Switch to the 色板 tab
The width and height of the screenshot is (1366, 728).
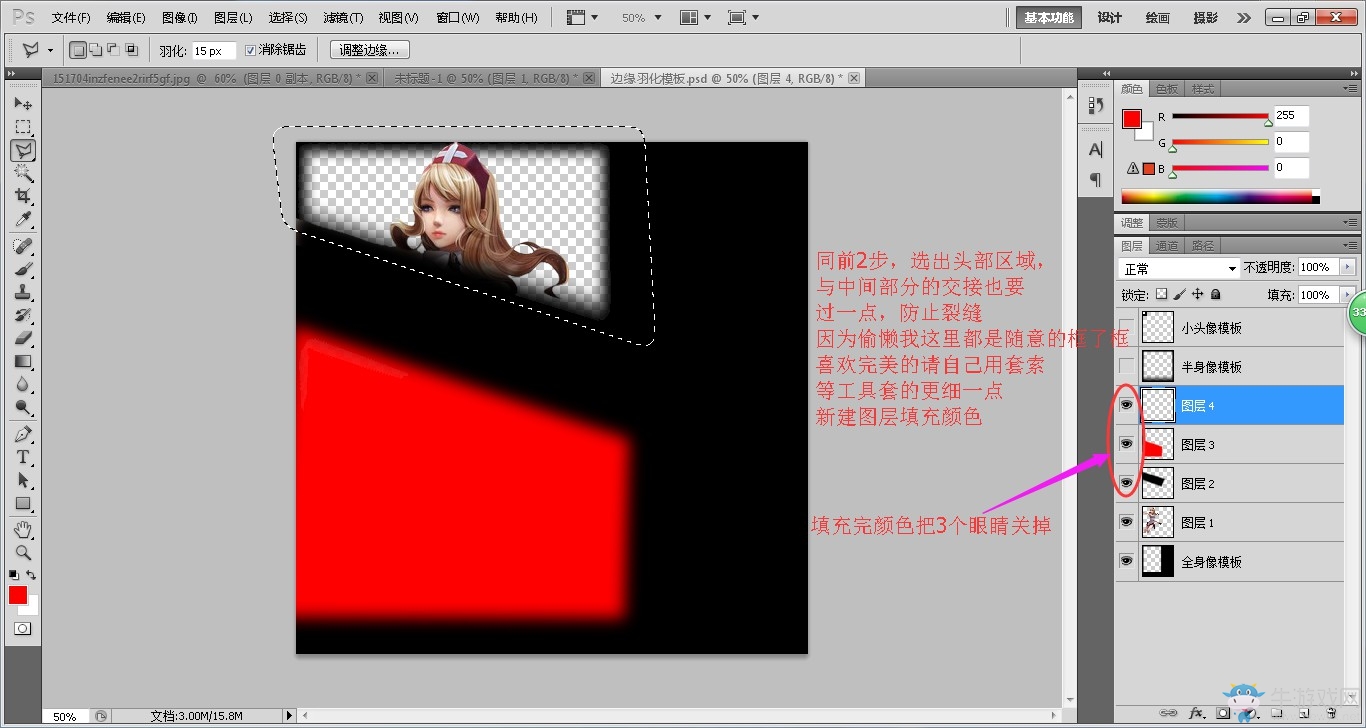[1167, 89]
